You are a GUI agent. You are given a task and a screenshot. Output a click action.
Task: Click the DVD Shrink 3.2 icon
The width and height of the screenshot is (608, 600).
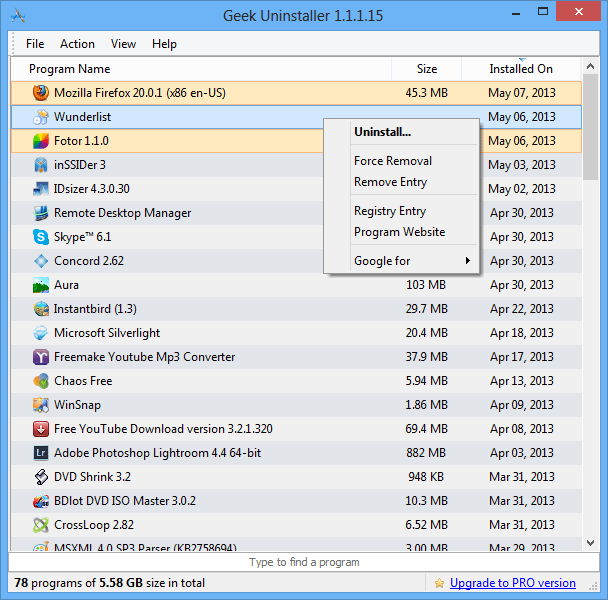pyautogui.click(x=41, y=477)
